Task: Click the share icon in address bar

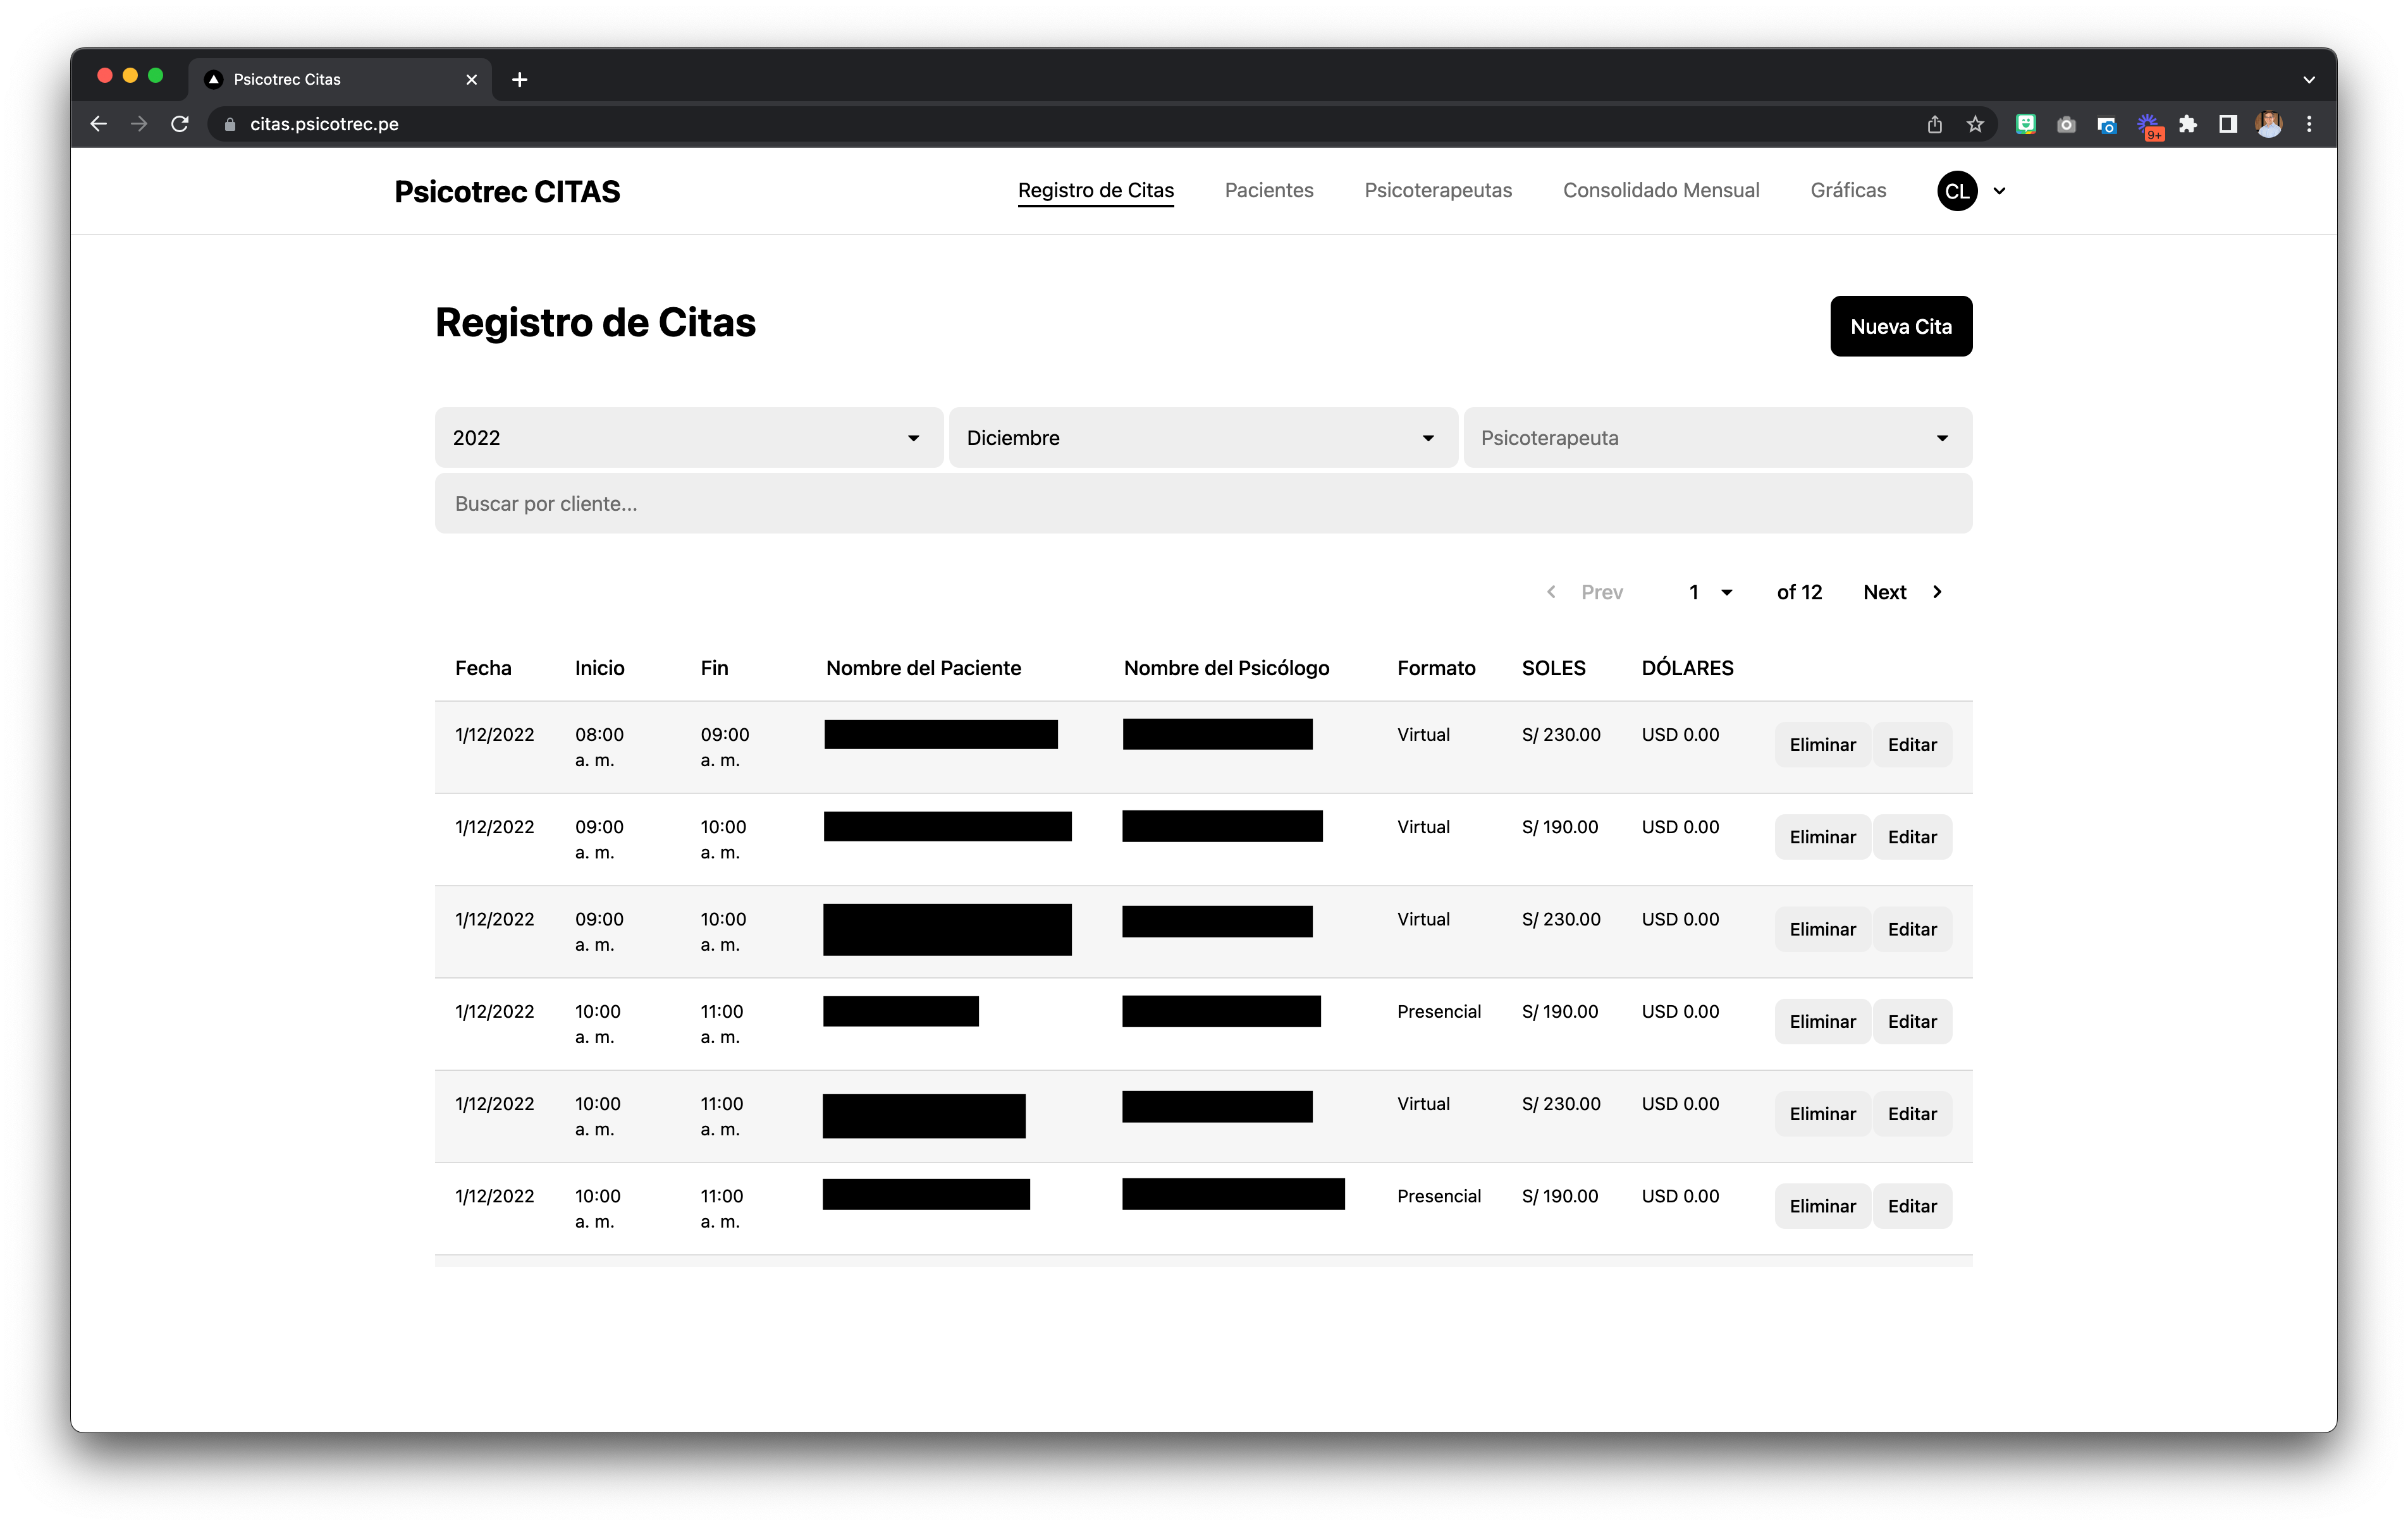Action: point(1934,124)
